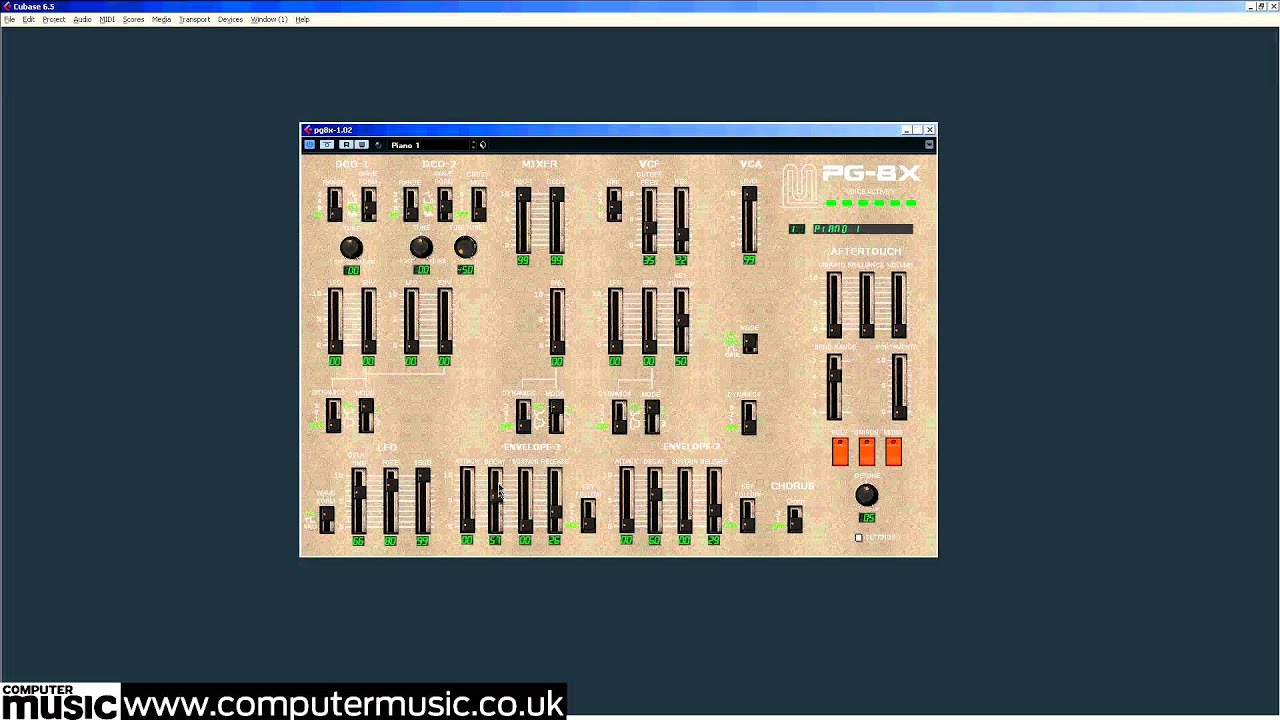Image resolution: width=1280 pixels, height=720 pixels.
Task: Open the Project menu
Action: point(54,19)
